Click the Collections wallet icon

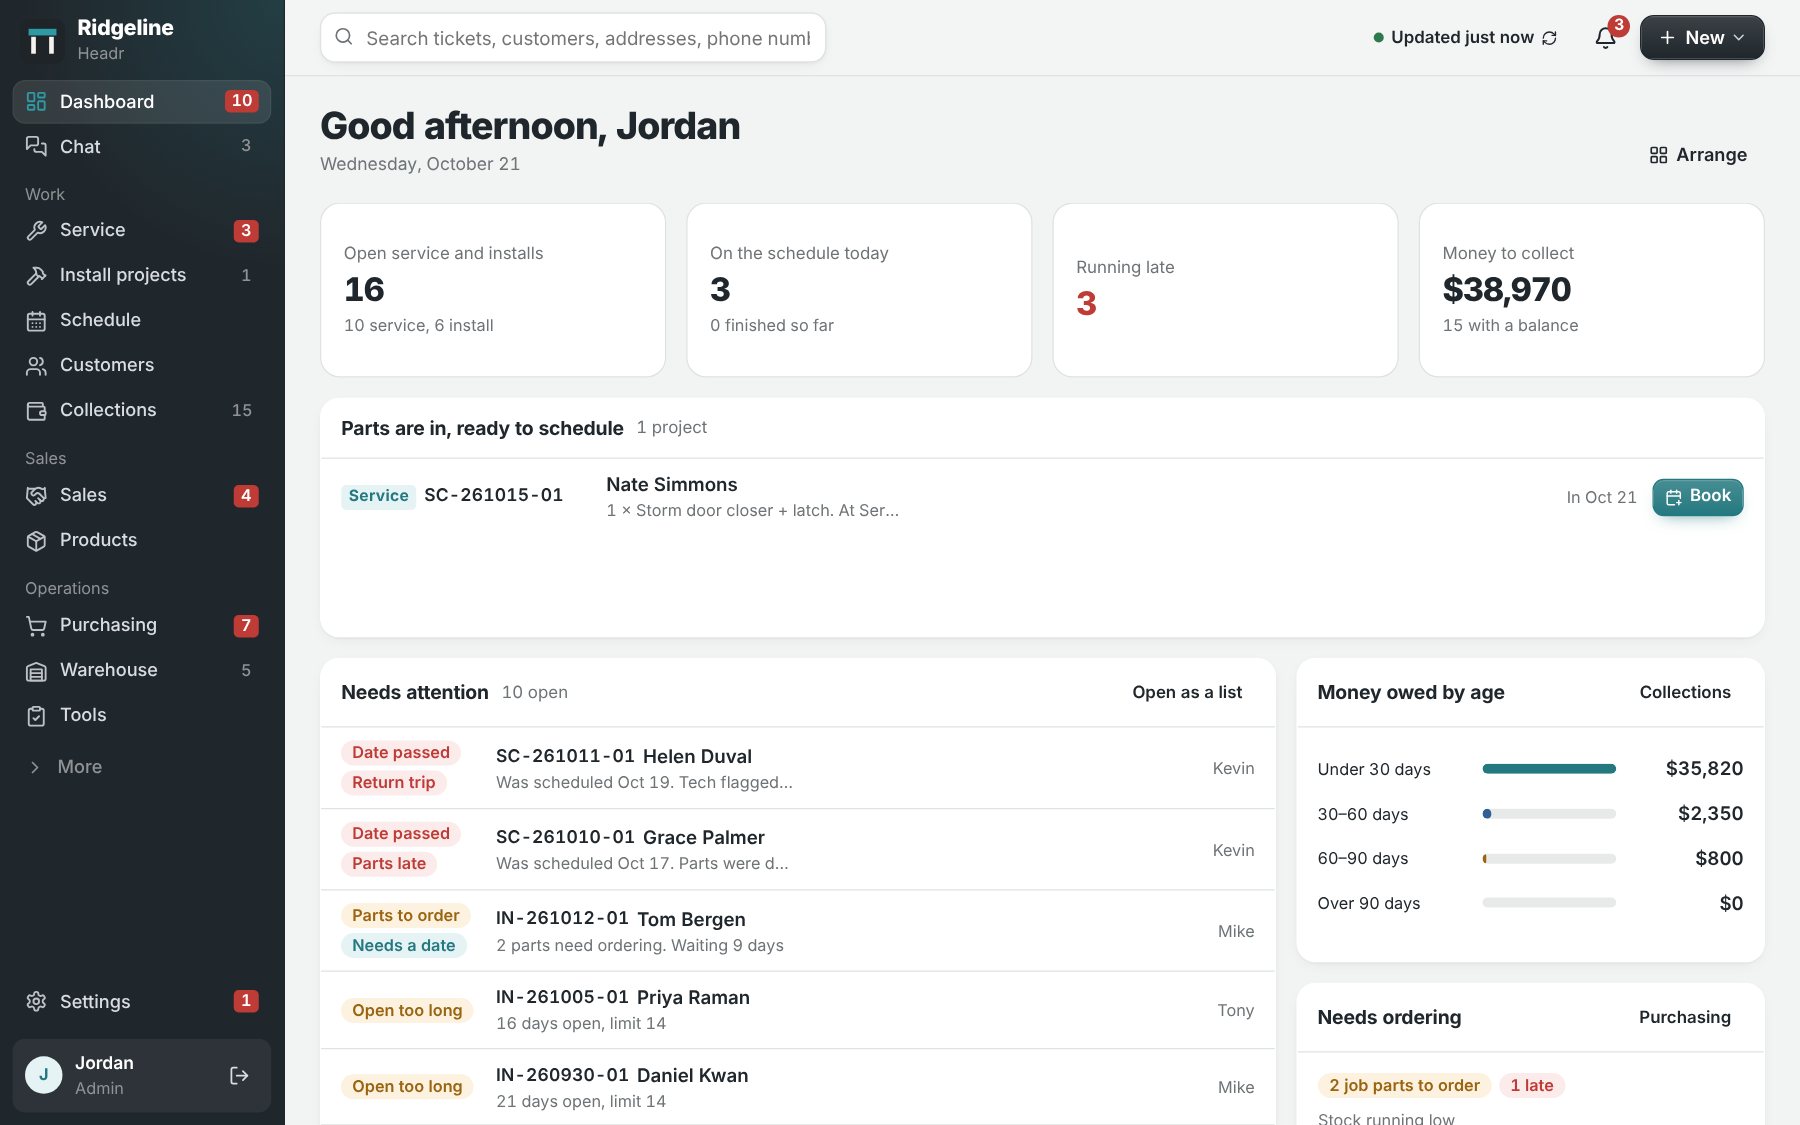coord(36,410)
